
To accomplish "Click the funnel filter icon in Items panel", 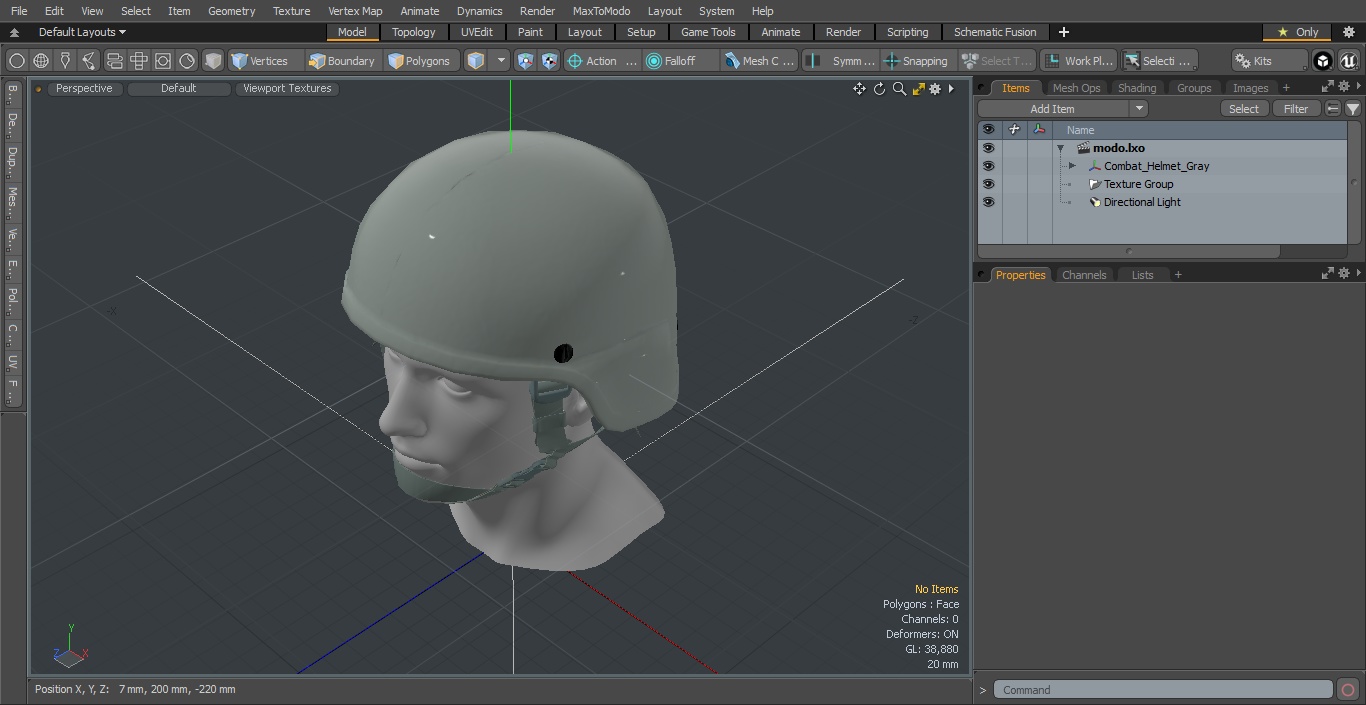I will tap(1352, 109).
